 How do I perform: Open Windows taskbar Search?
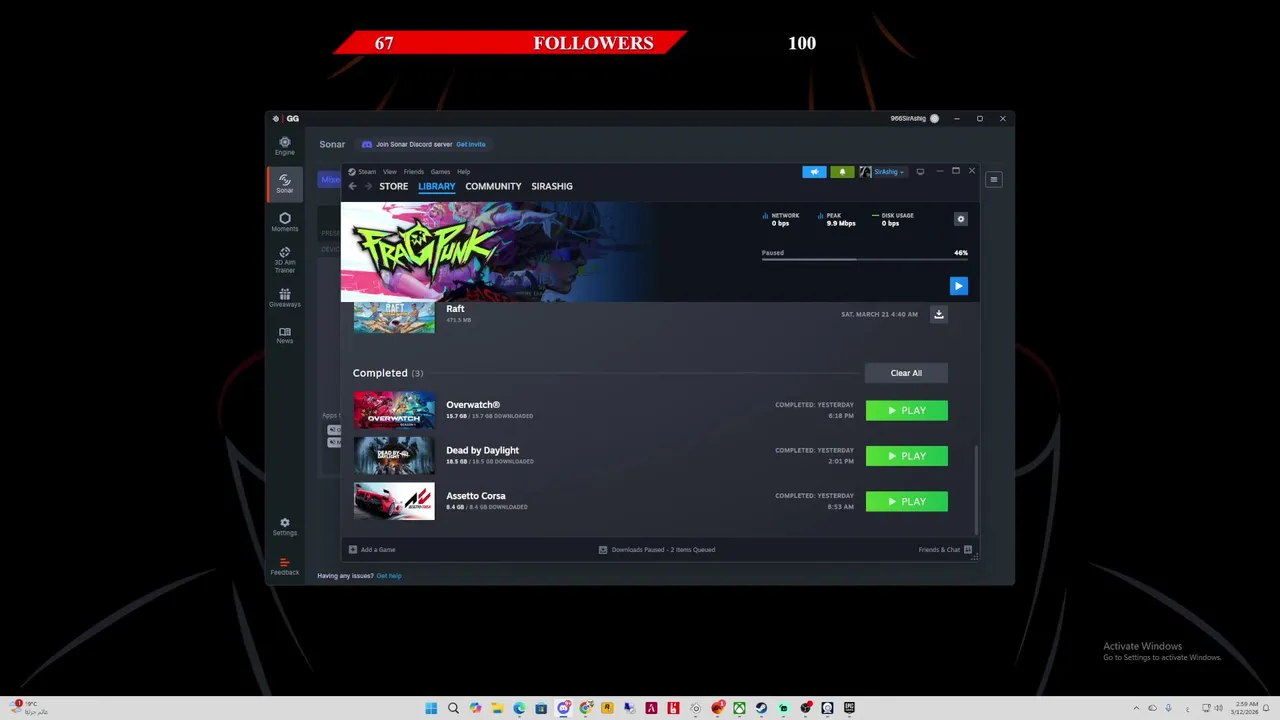pos(453,708)
